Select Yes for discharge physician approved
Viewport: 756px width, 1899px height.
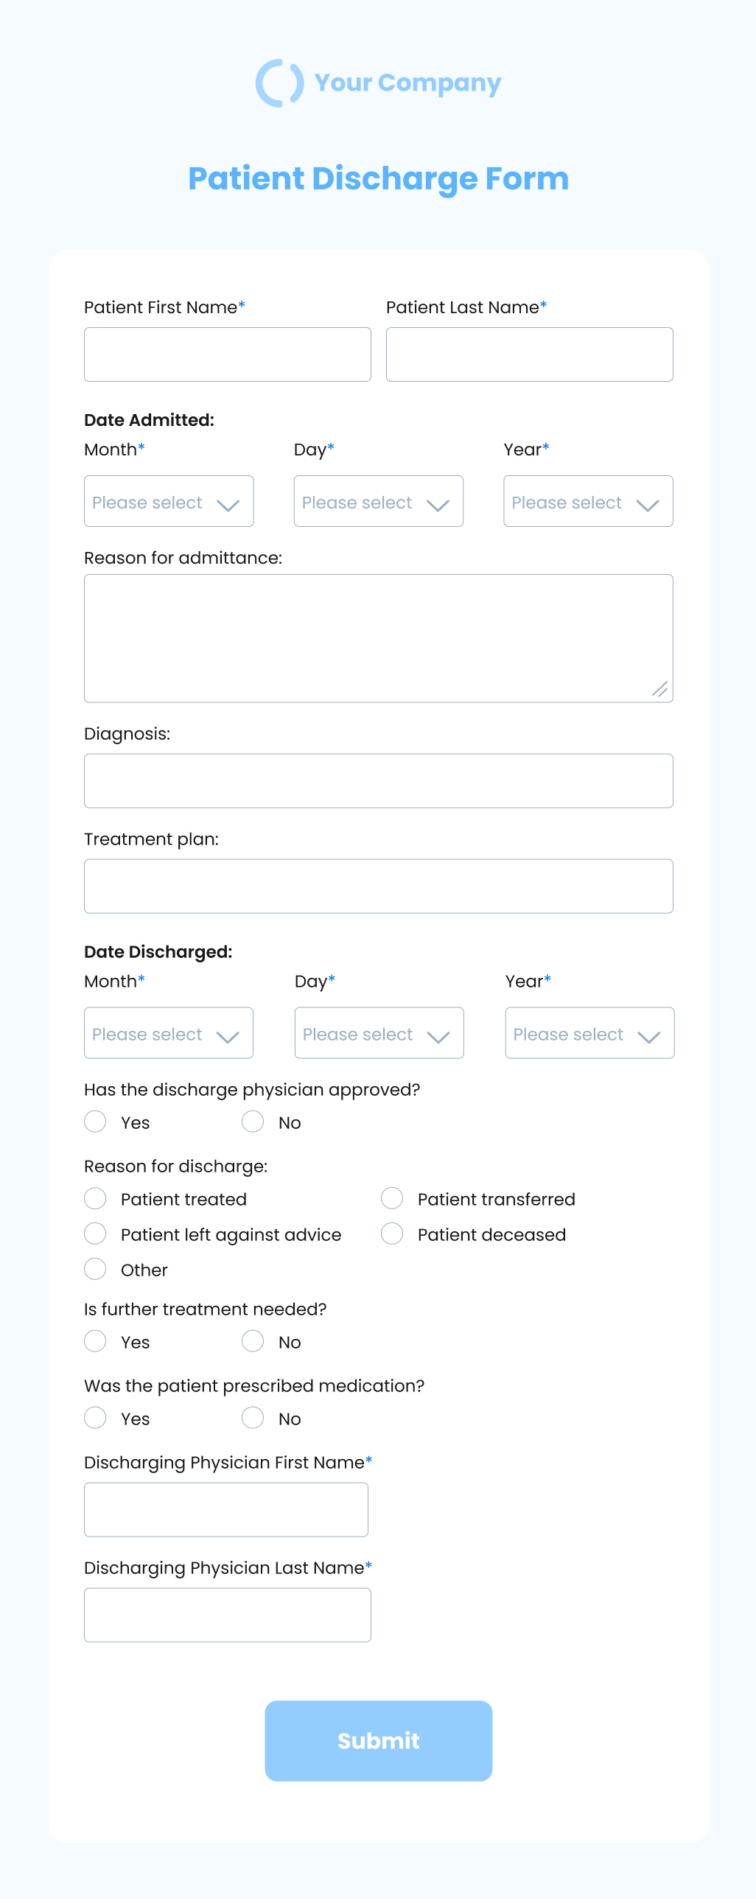tap(95, 1122)
